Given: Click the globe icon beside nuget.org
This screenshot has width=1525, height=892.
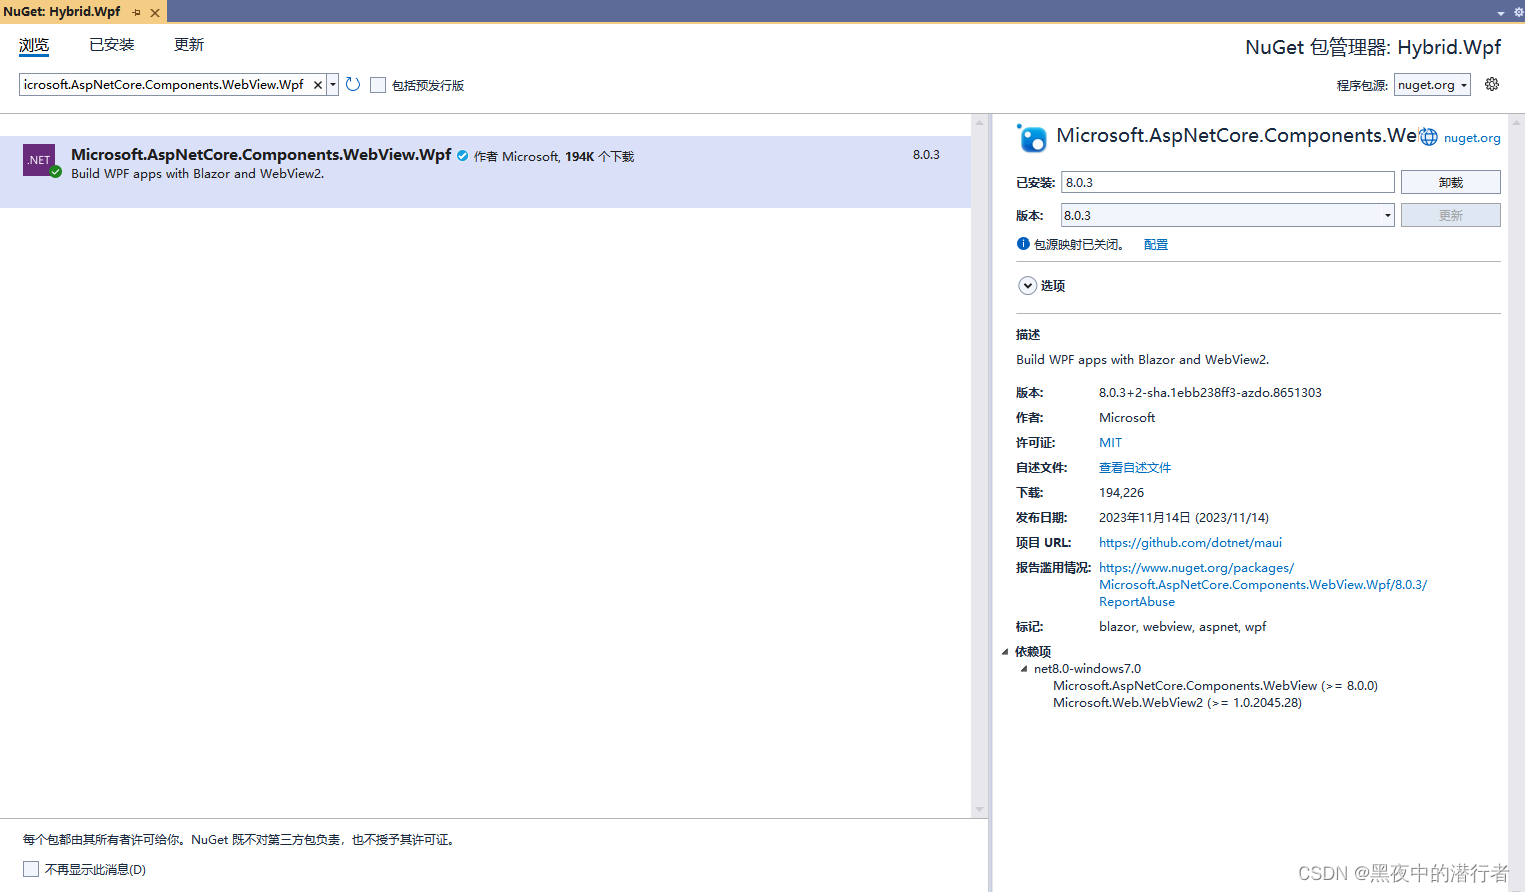Looking at the screenshot, I should click(x=1427, y=137).
